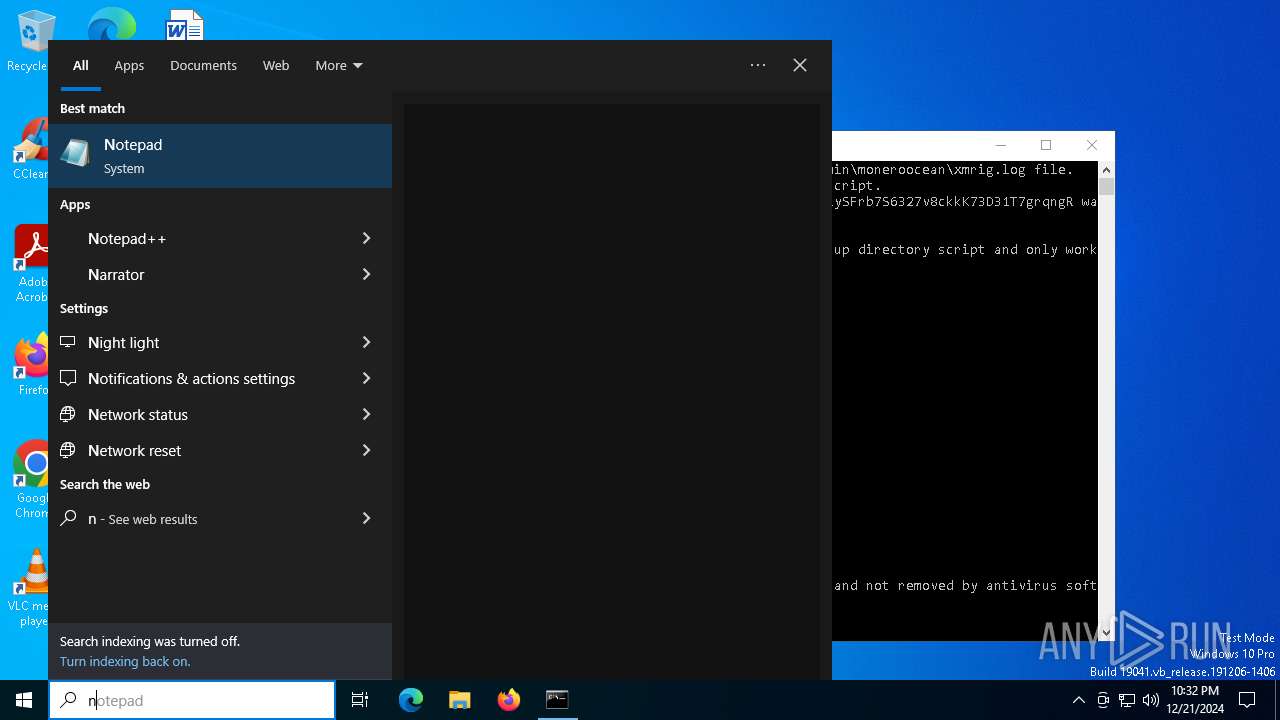The image size is (1280, 720).
Task: Open Task View on the taskbar
Action: click(360, 700)
